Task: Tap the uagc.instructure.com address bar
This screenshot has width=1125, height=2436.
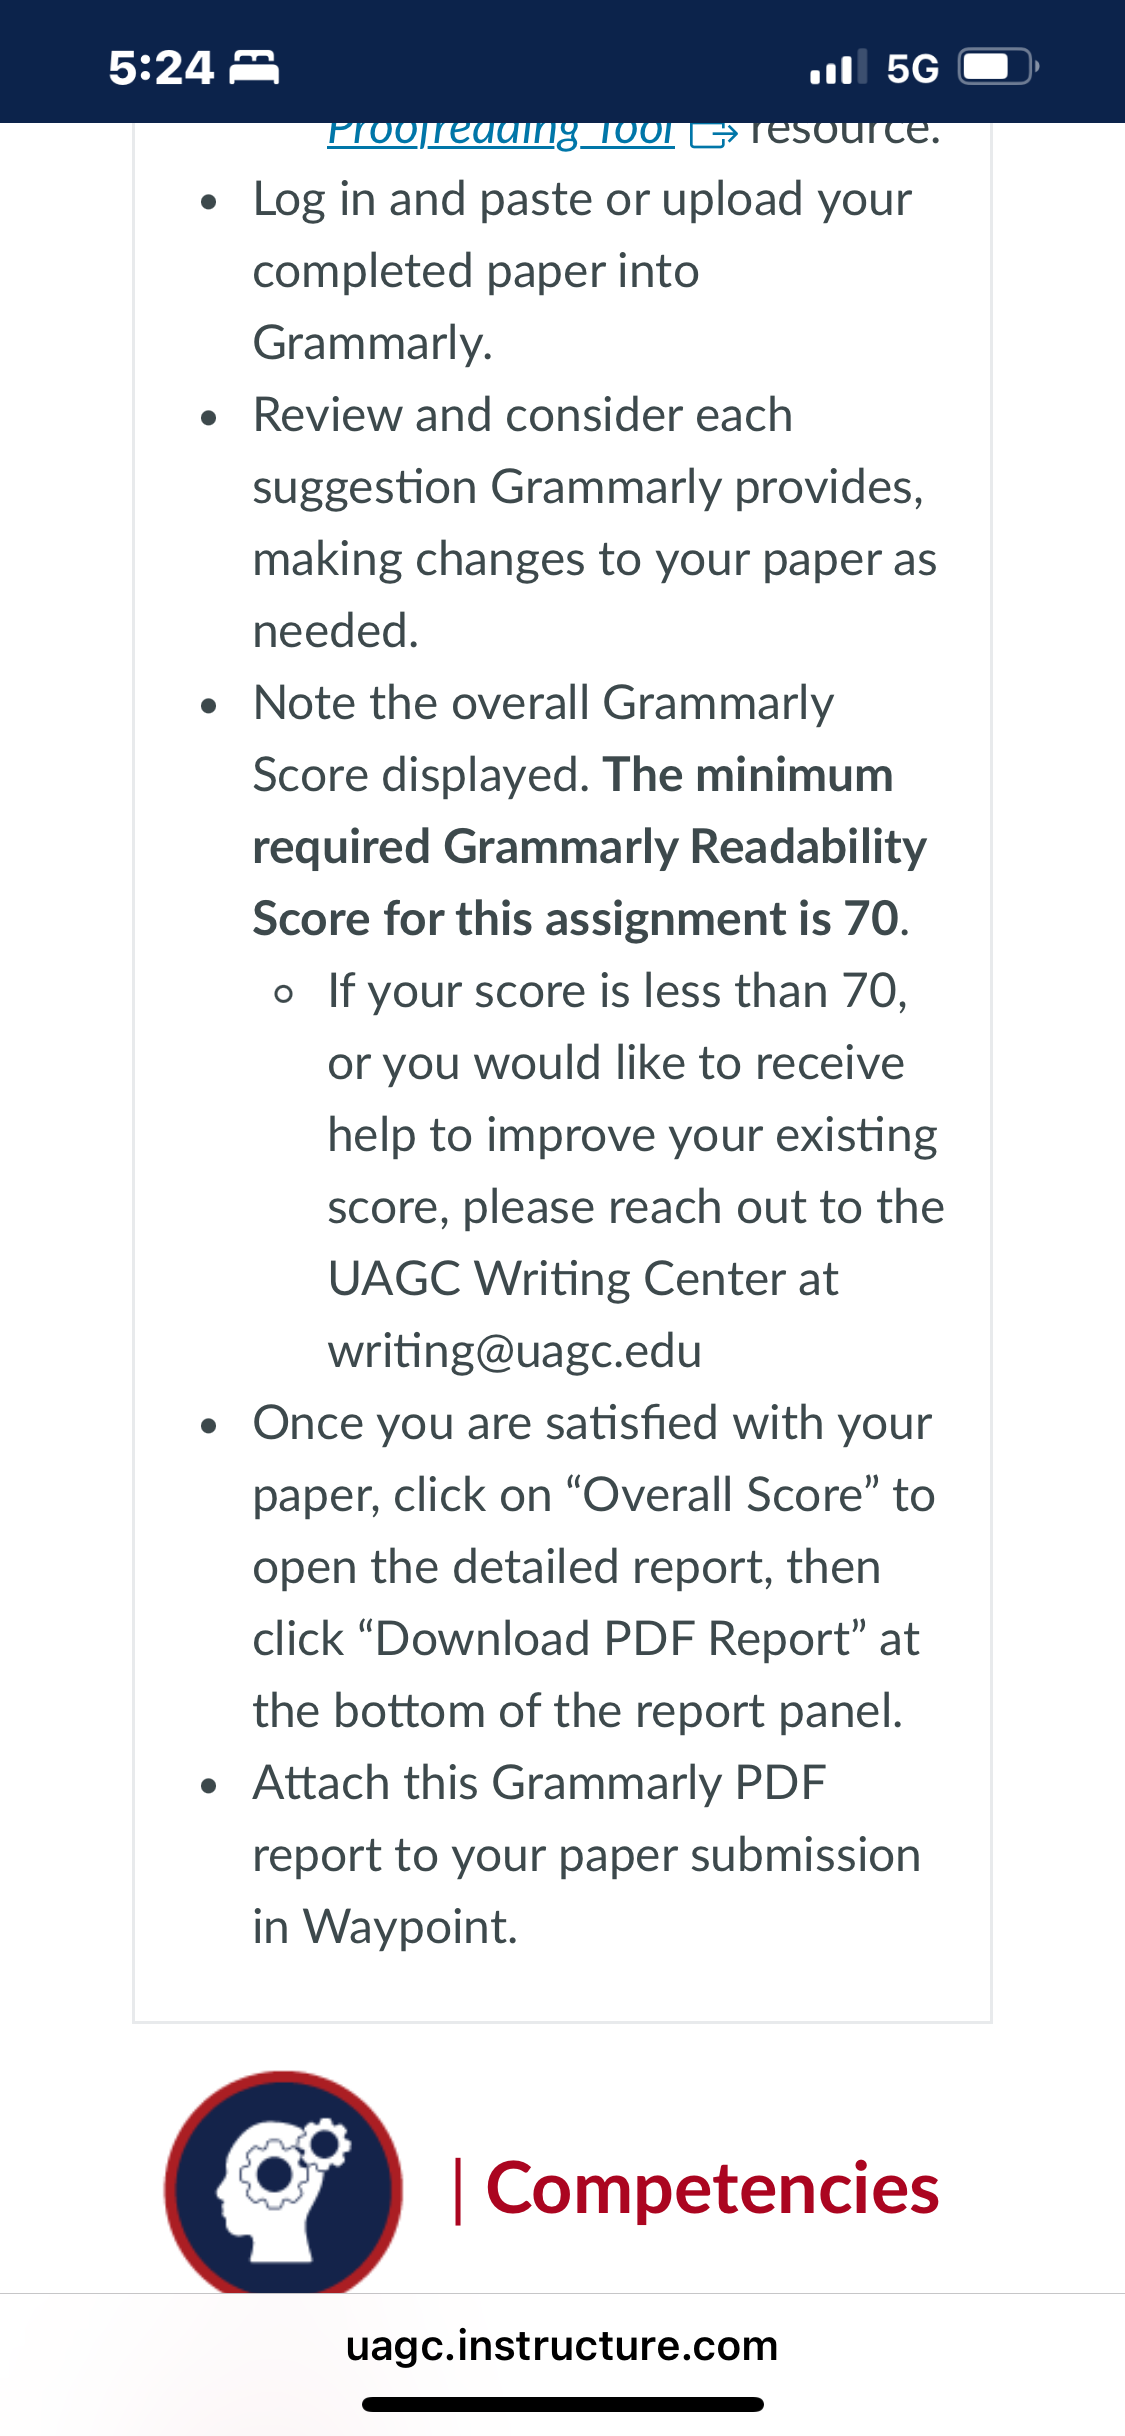Action: 562,2345
